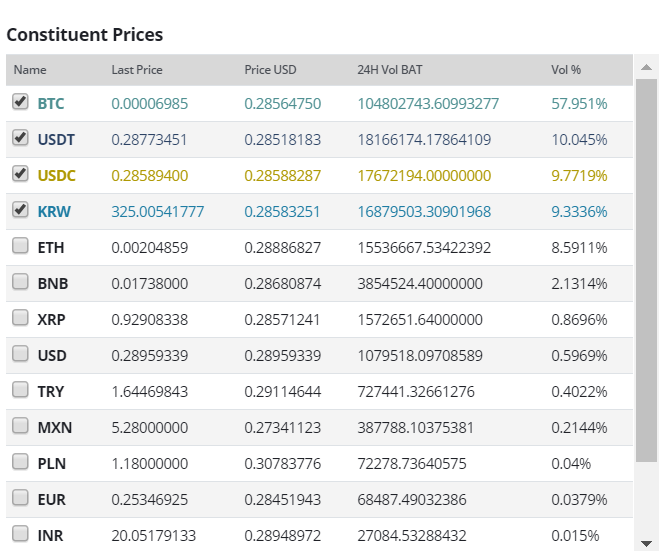This screenshot has width=661, height=551.
Task: Click the Name column header
Action: 30,70
